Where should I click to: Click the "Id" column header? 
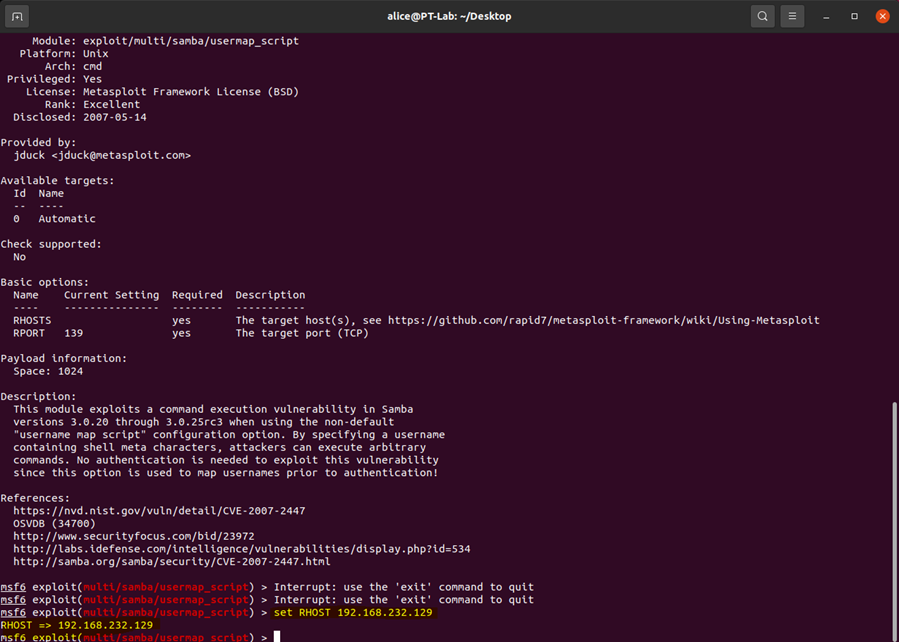tap(19, 193)
